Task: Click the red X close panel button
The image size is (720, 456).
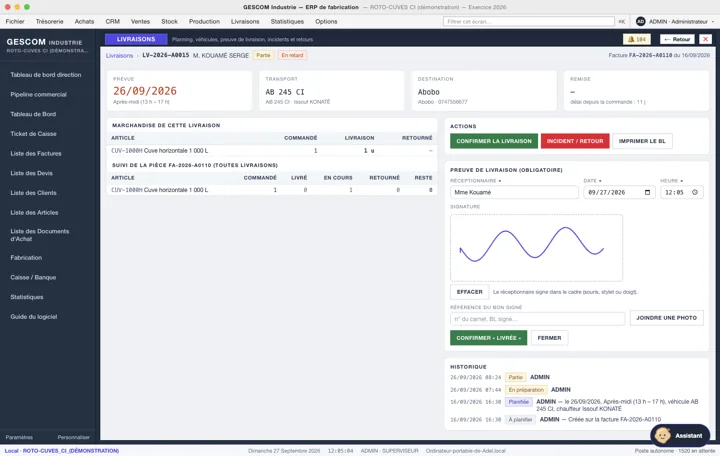Action: coord(705,39)
